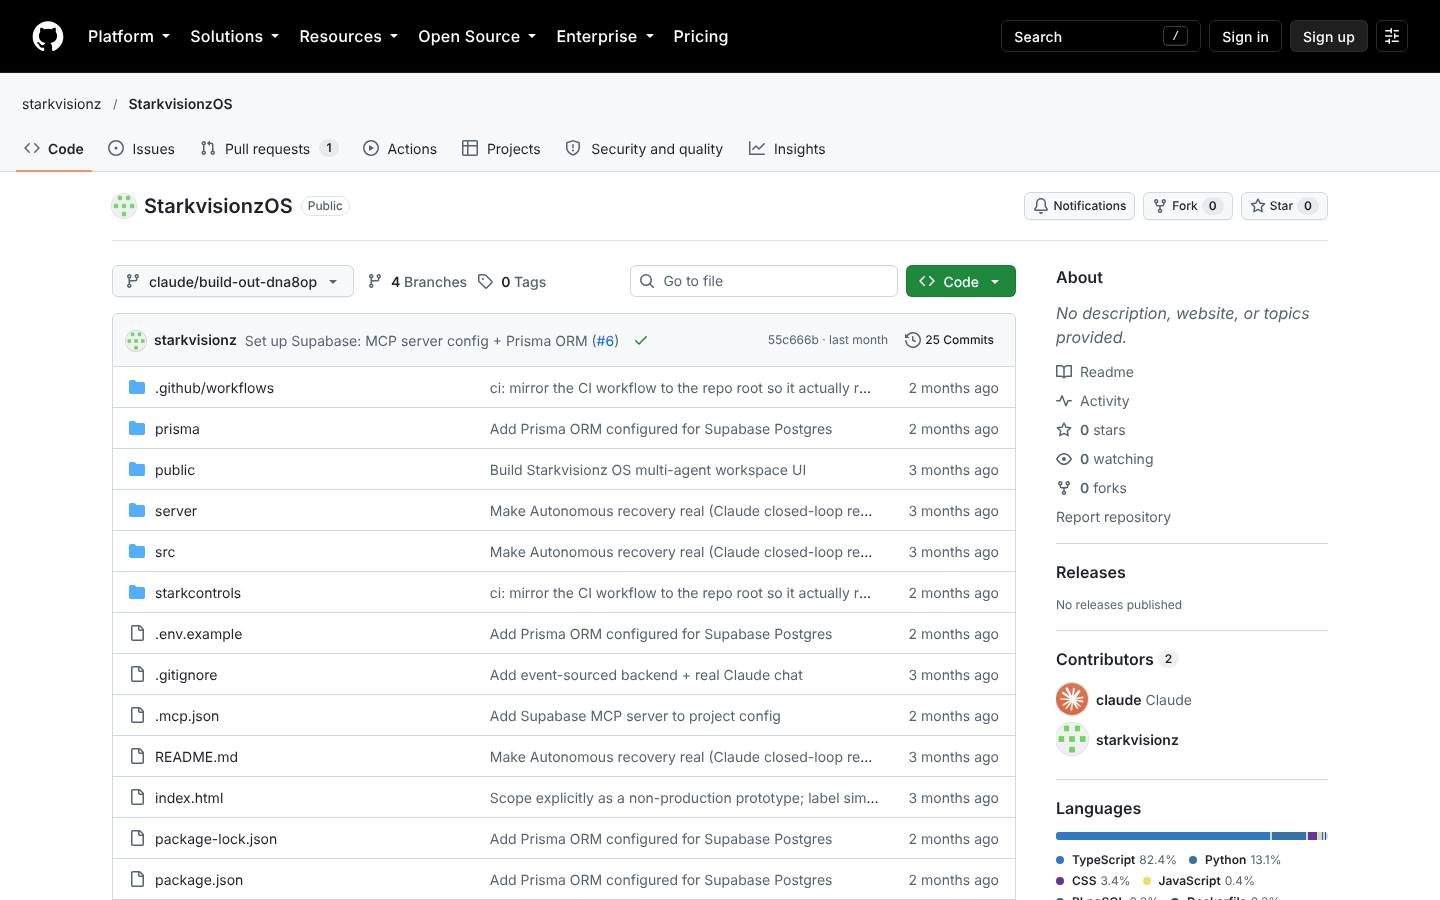Open the Pricing link

(701, 36)
